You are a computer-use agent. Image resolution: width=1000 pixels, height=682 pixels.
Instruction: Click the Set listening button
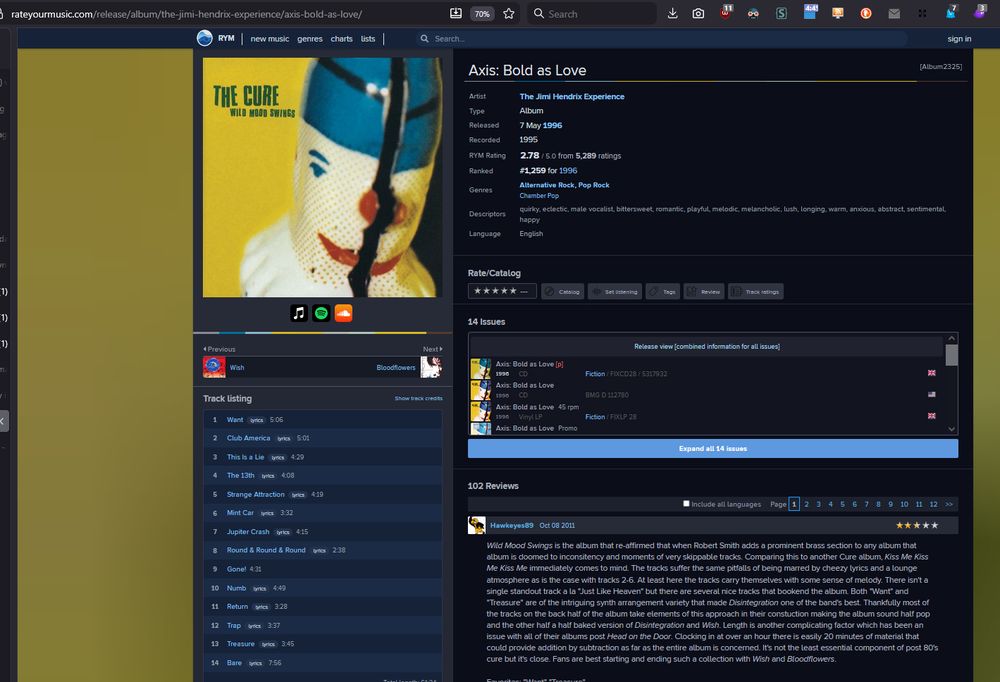tap(615, 292)
